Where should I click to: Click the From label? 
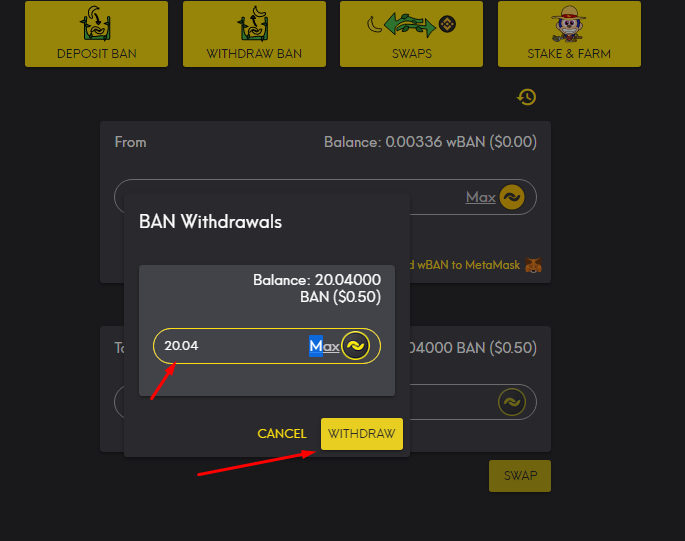(130, 142)
